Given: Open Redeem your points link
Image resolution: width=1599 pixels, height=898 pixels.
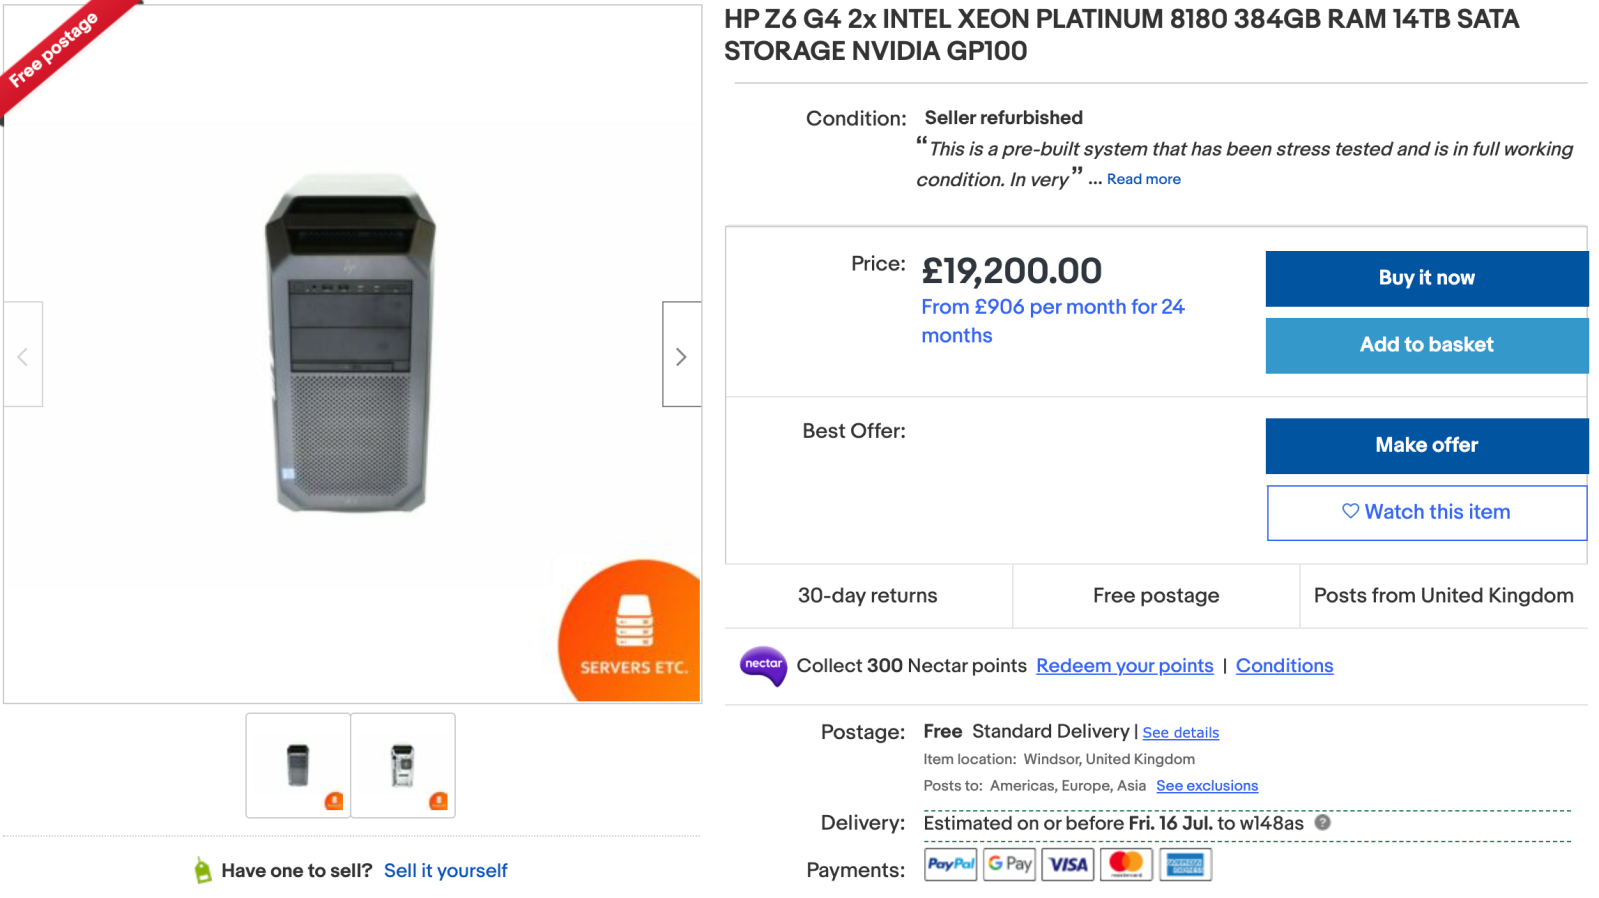Looking at the screenshot, I should [1124, 666].
